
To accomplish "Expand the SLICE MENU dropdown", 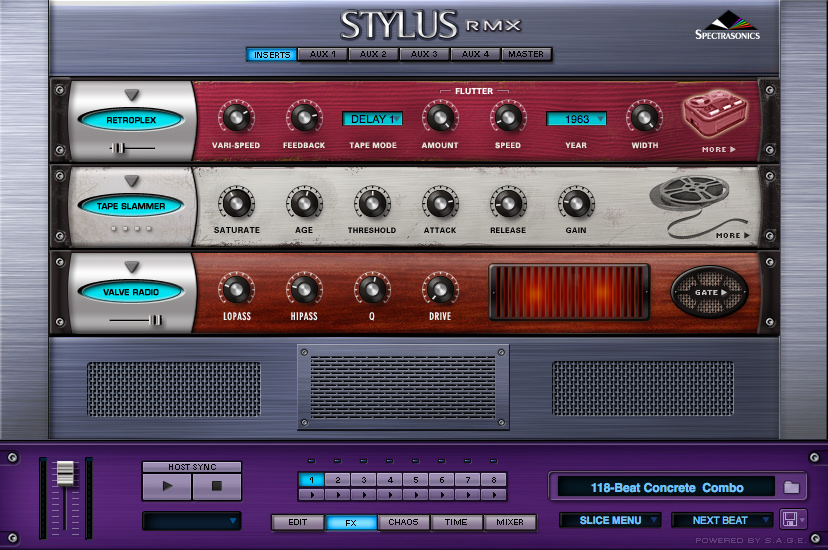I will [x=610, y=520].
